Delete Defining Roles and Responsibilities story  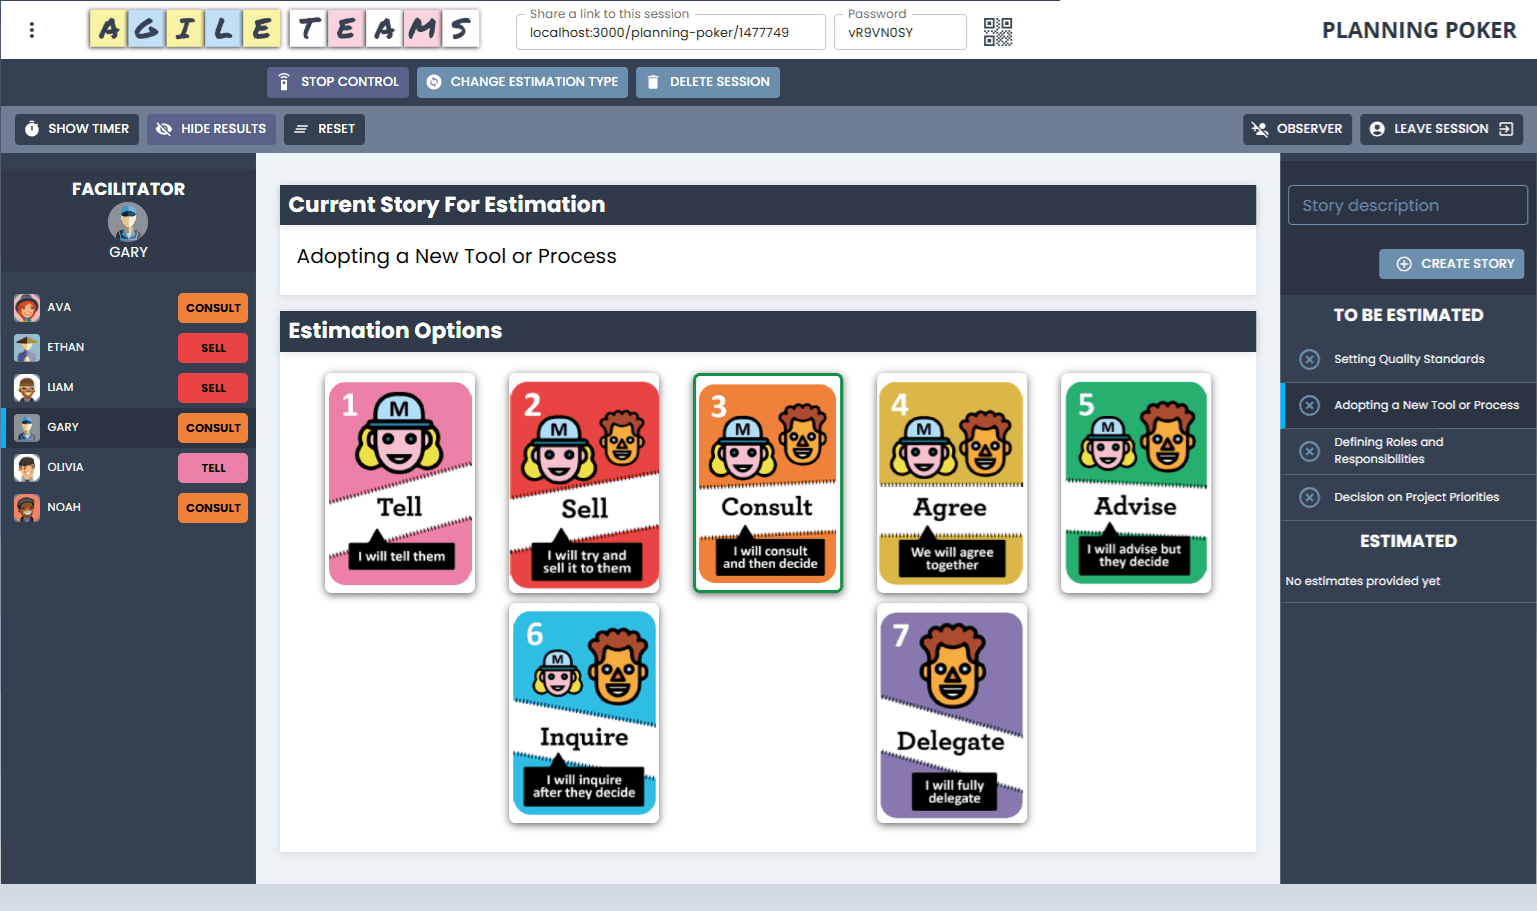tap(1309, 451)
